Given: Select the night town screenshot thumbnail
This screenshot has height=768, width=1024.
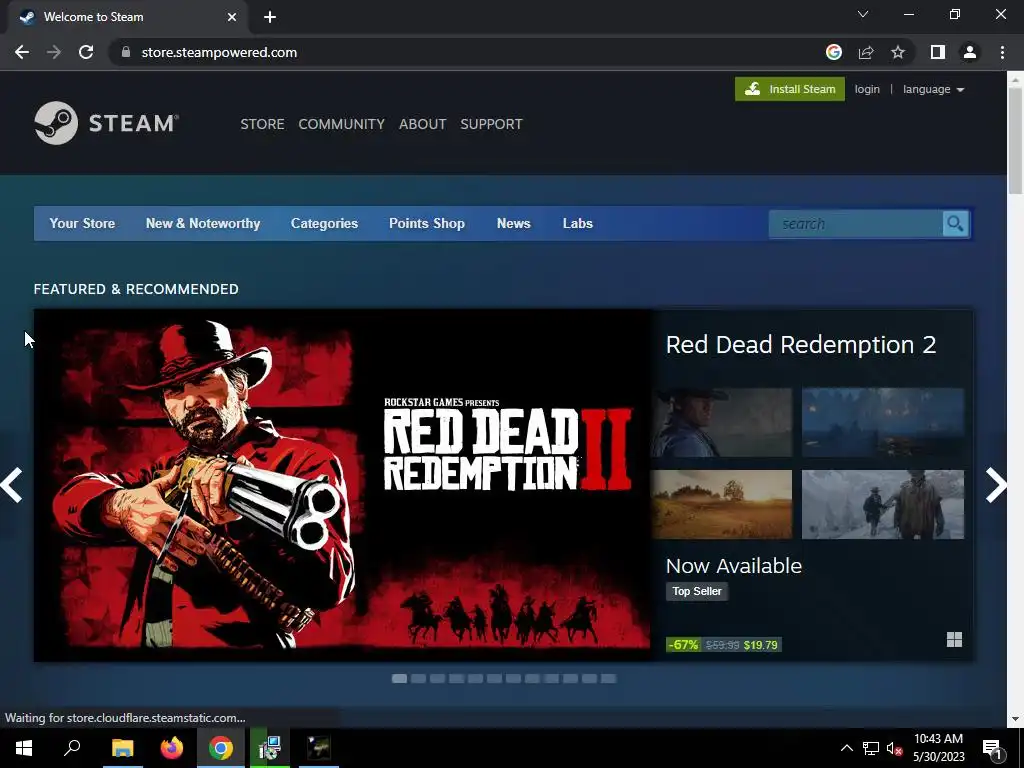Looking at the screenshot, I should pyautogui.click(x=883, y=422).
